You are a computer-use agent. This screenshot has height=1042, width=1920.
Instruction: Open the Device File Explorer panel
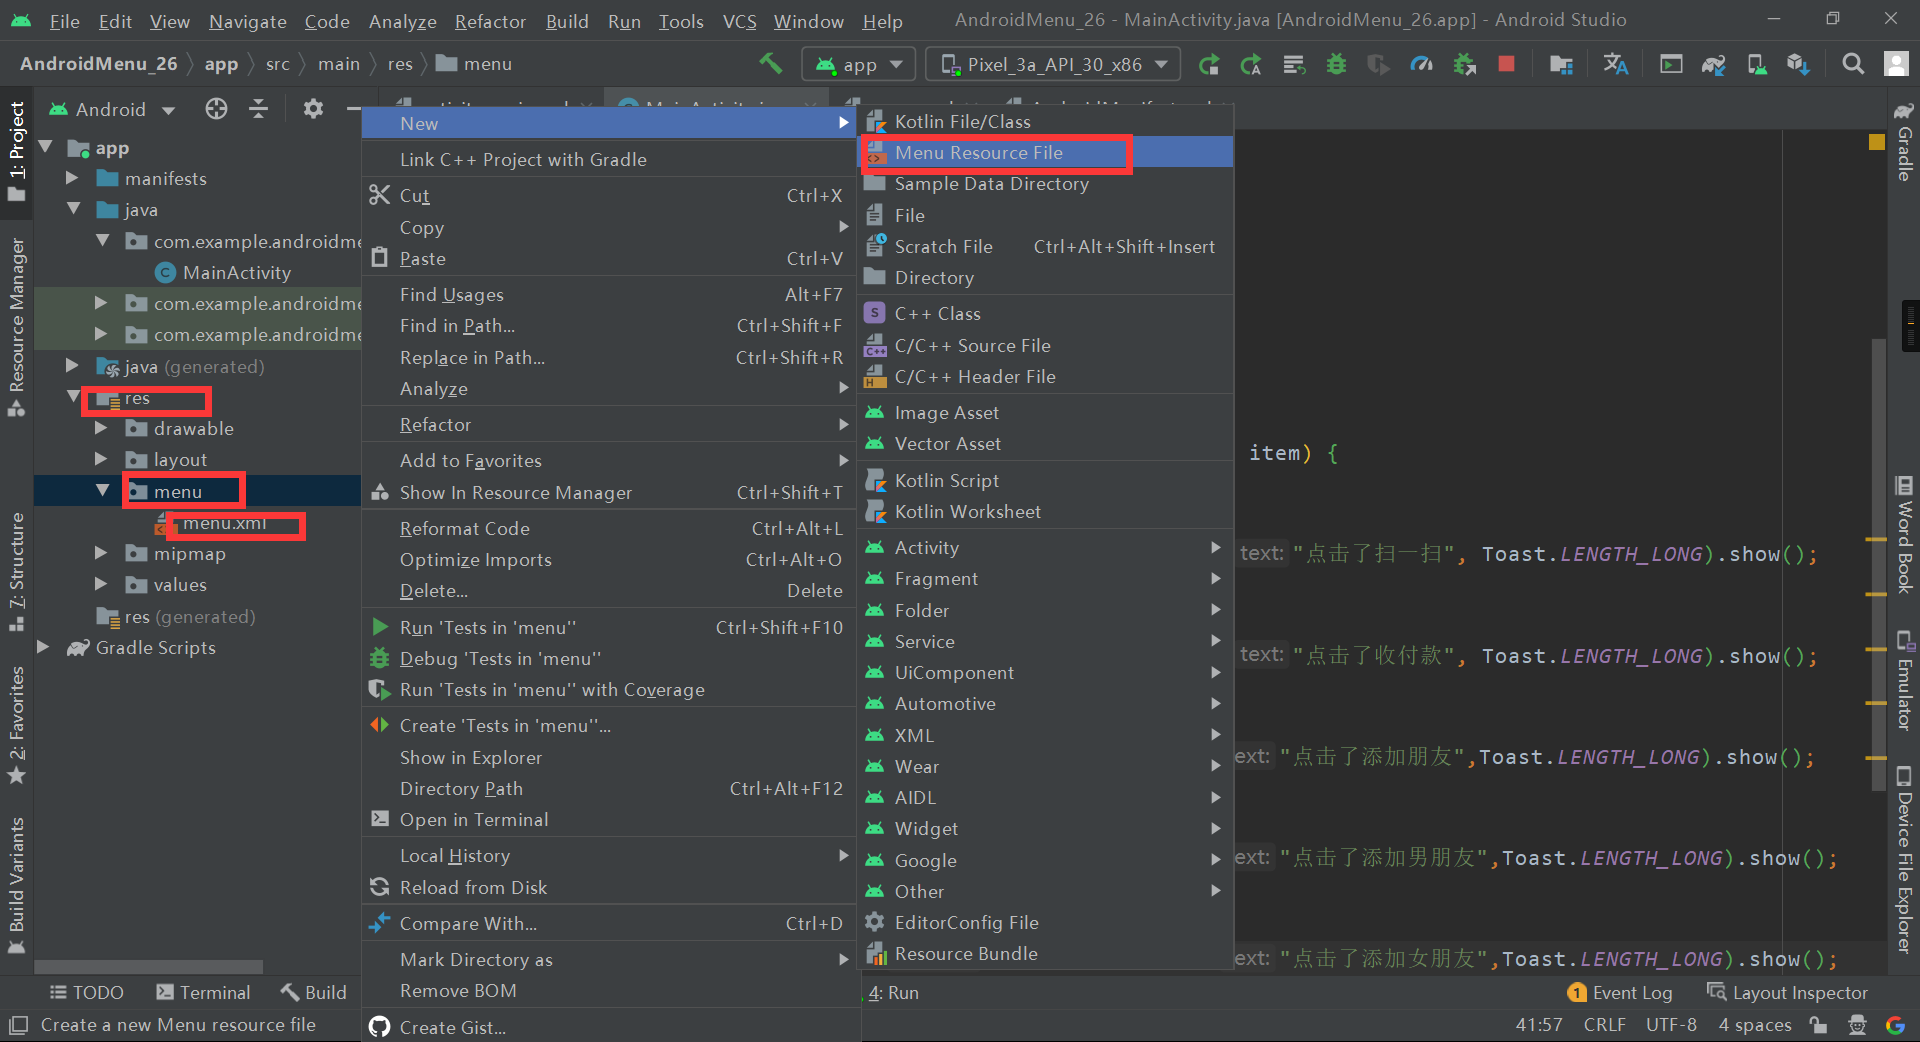click(1904, 860)
